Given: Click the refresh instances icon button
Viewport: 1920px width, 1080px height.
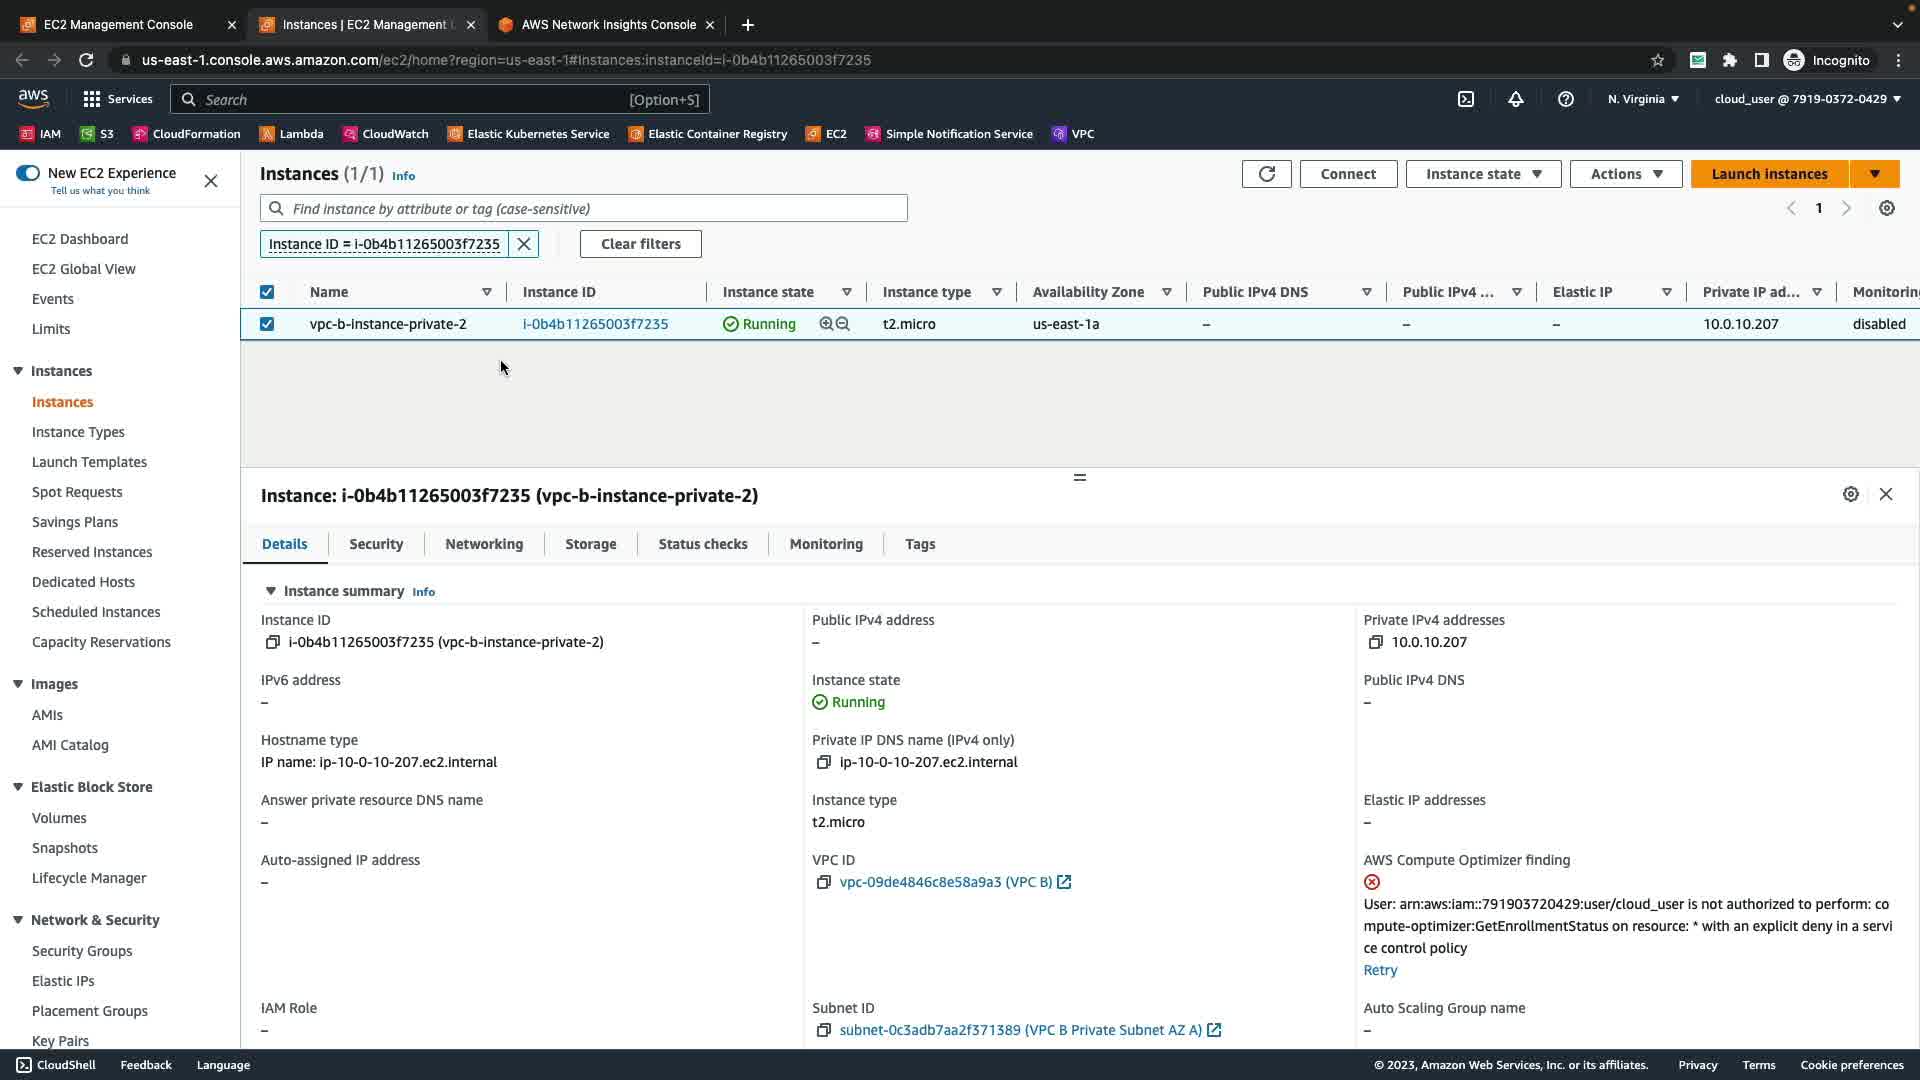Looking at the screenshot, I should 1266,174.
